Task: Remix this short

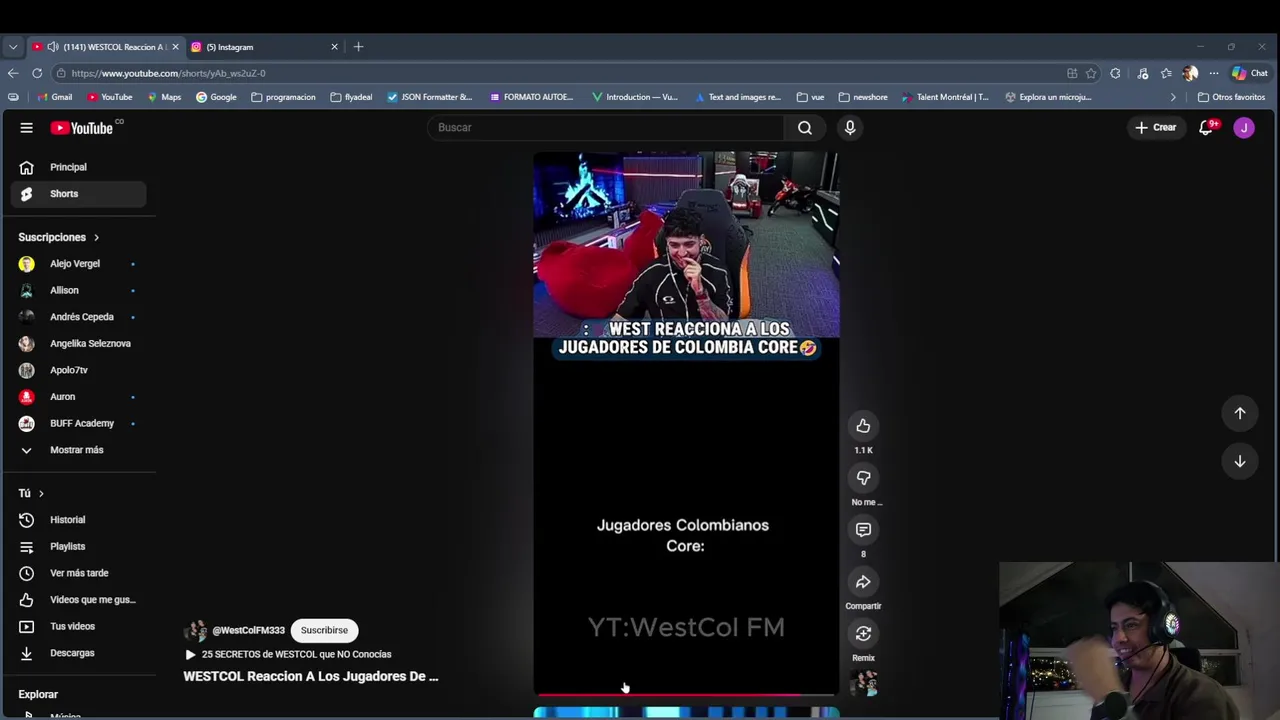Action: click(863, 634)
